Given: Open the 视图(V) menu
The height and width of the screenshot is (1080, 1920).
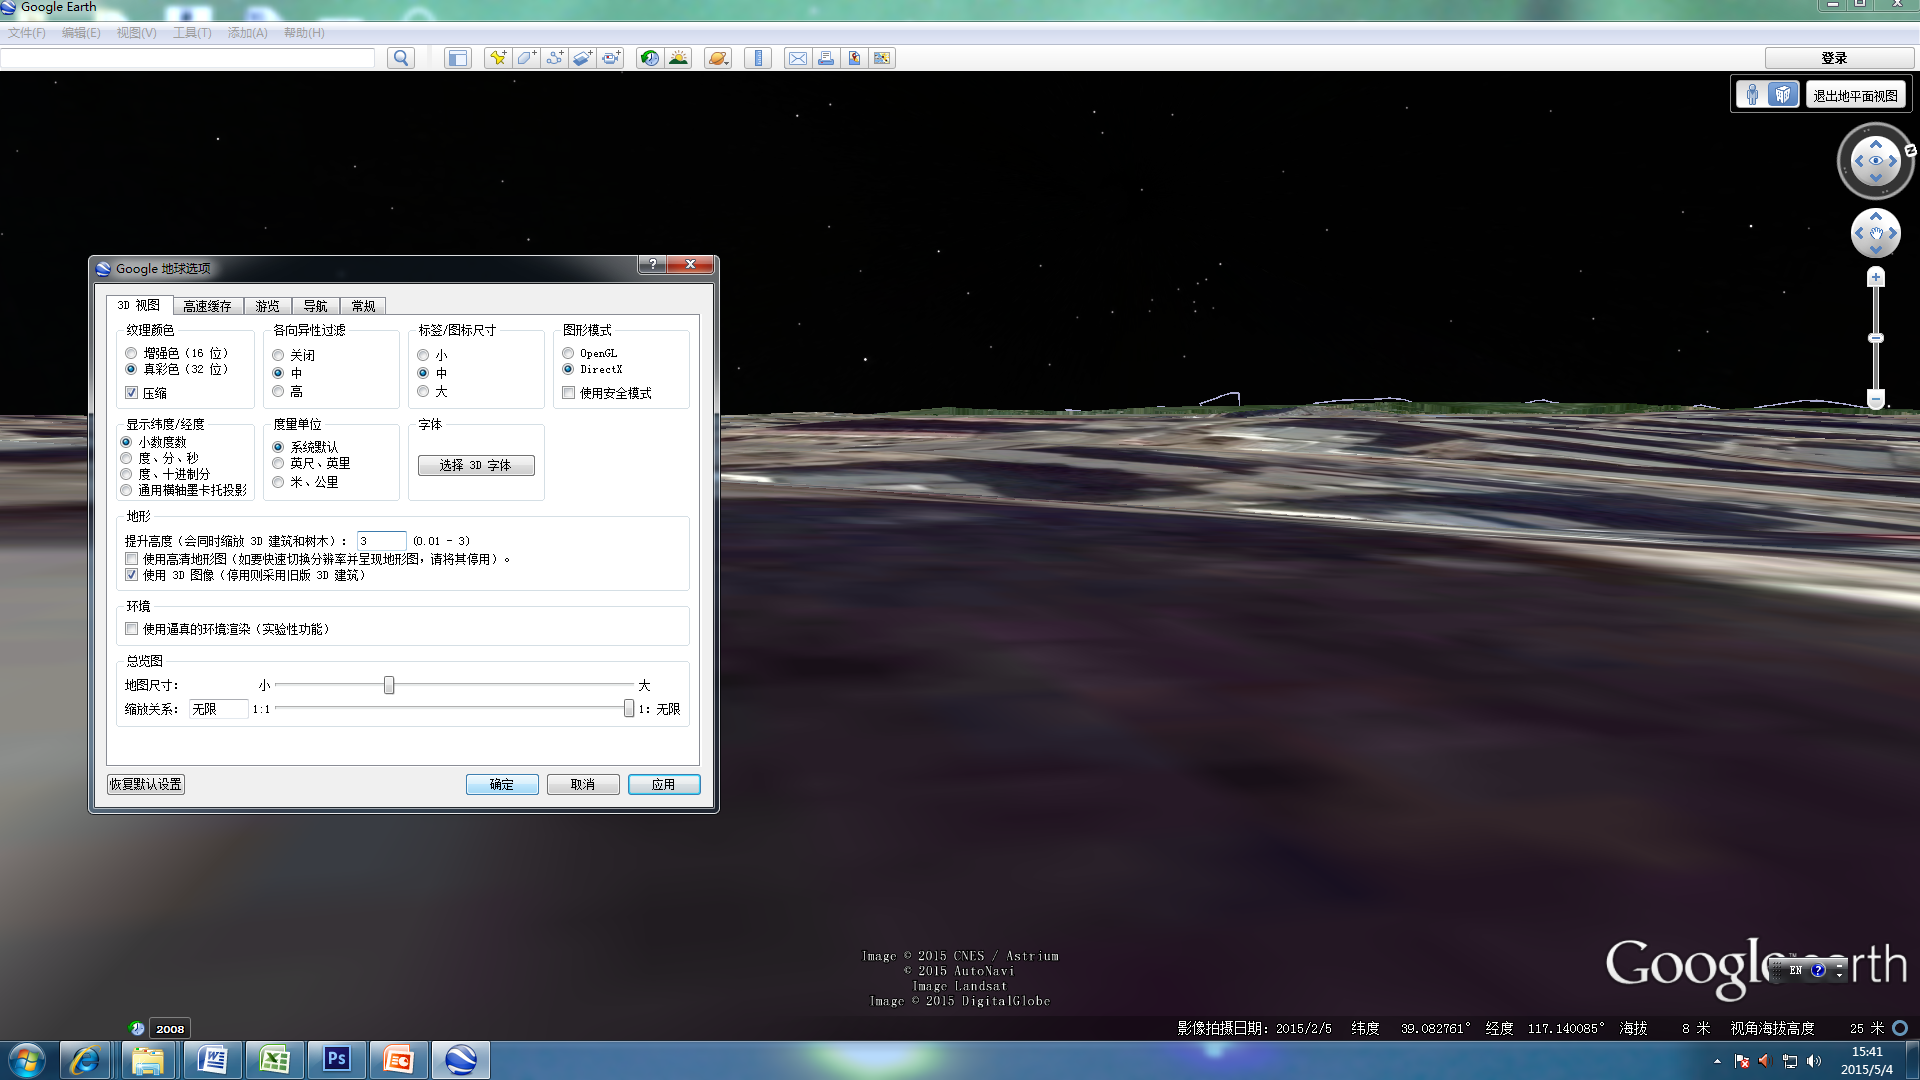Looking at the screenshot, I should [136, 33].
